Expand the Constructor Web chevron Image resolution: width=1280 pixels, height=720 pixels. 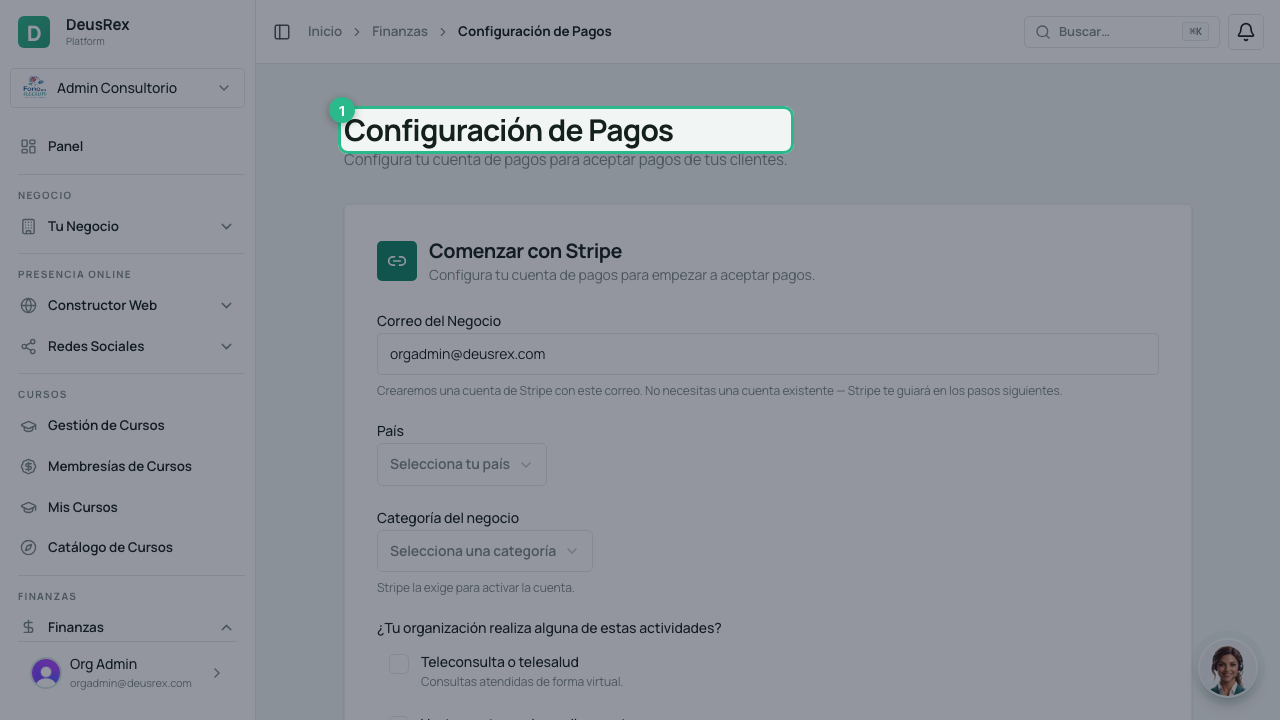click(226, 305)
